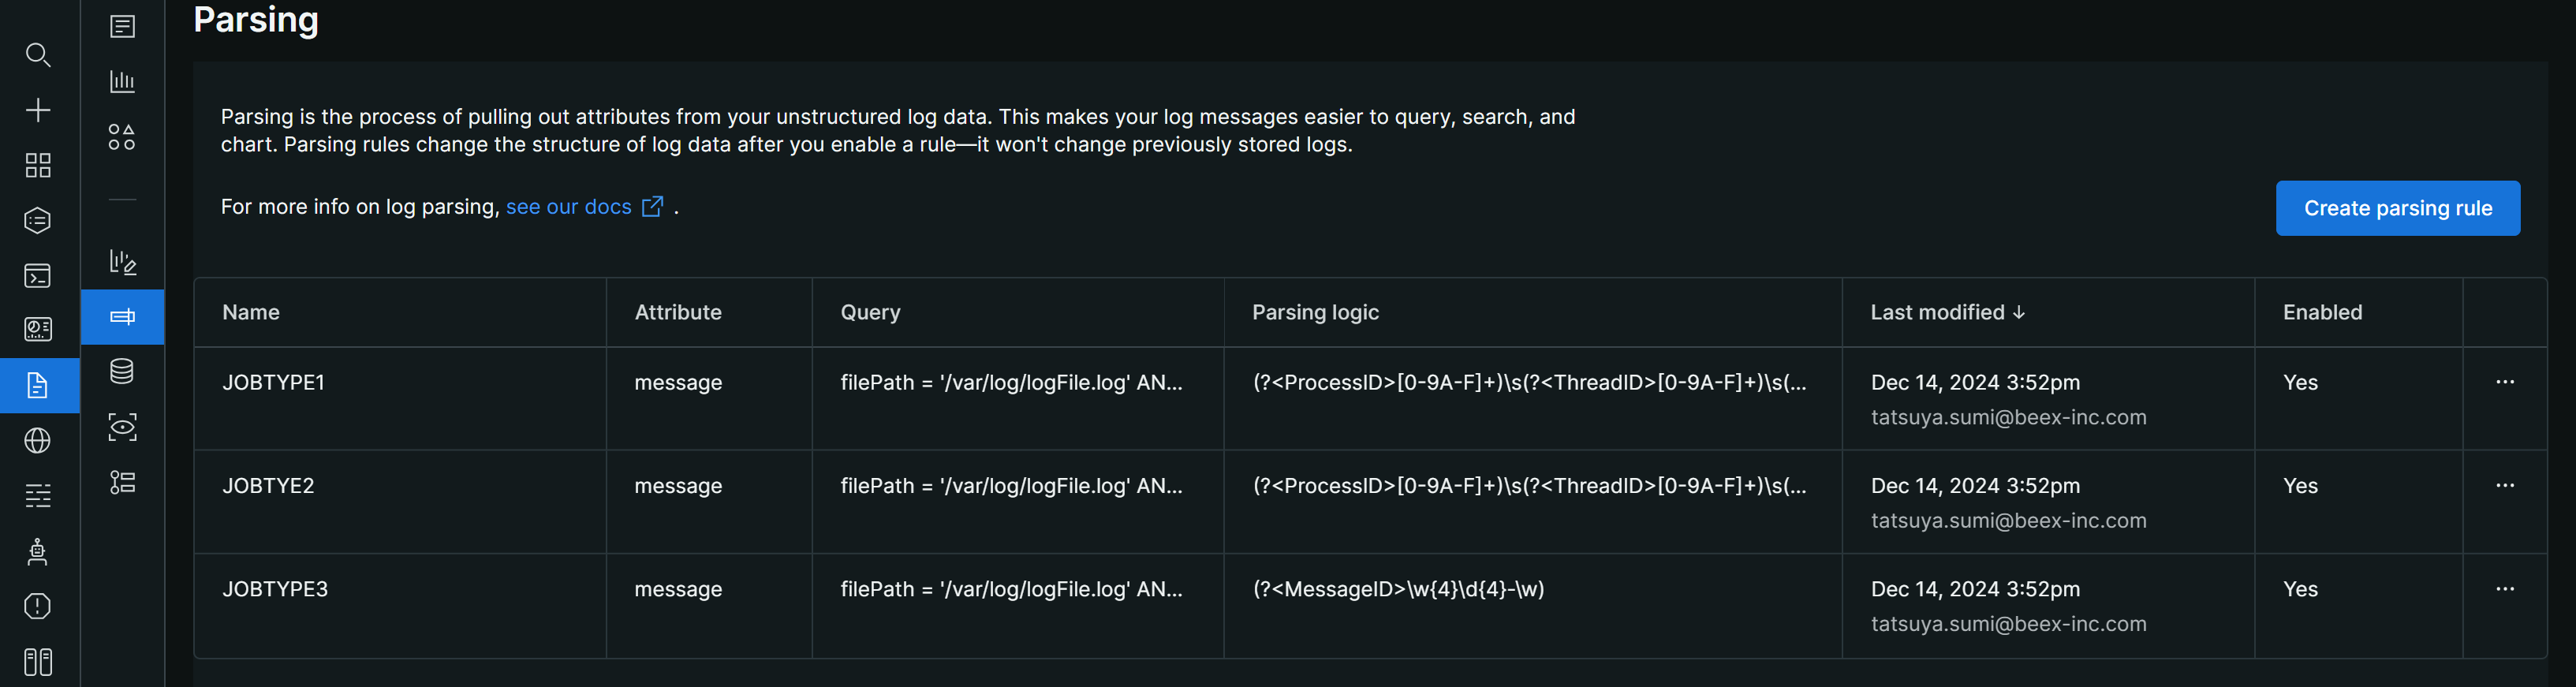Select the Logs document icon in sidebar
The image size is (2576, 687).
point(38,386)
